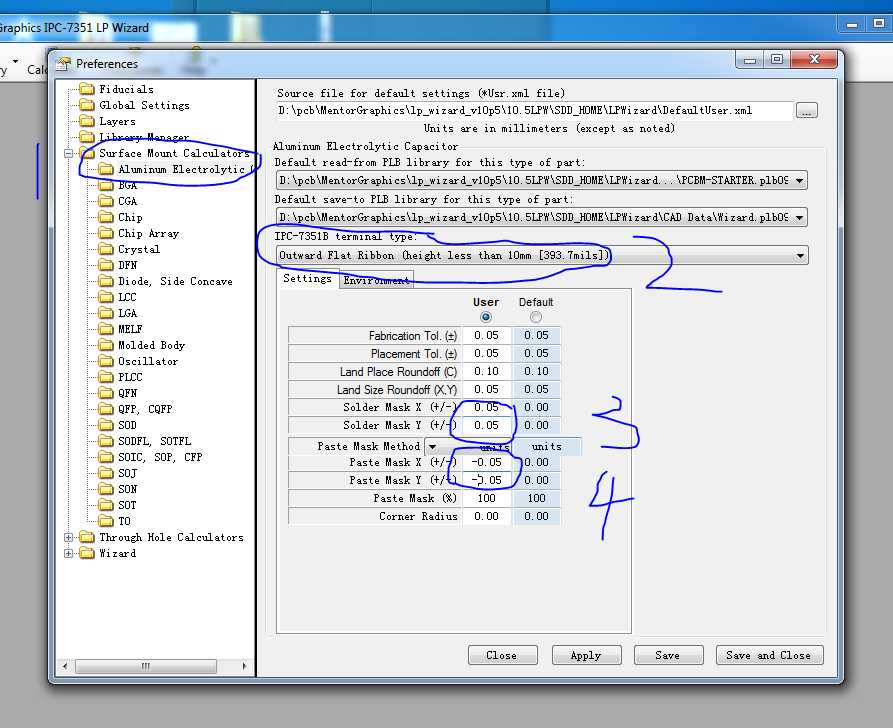Select the User settings radio button
893x728 pixels.
click(x=485, y=317)
